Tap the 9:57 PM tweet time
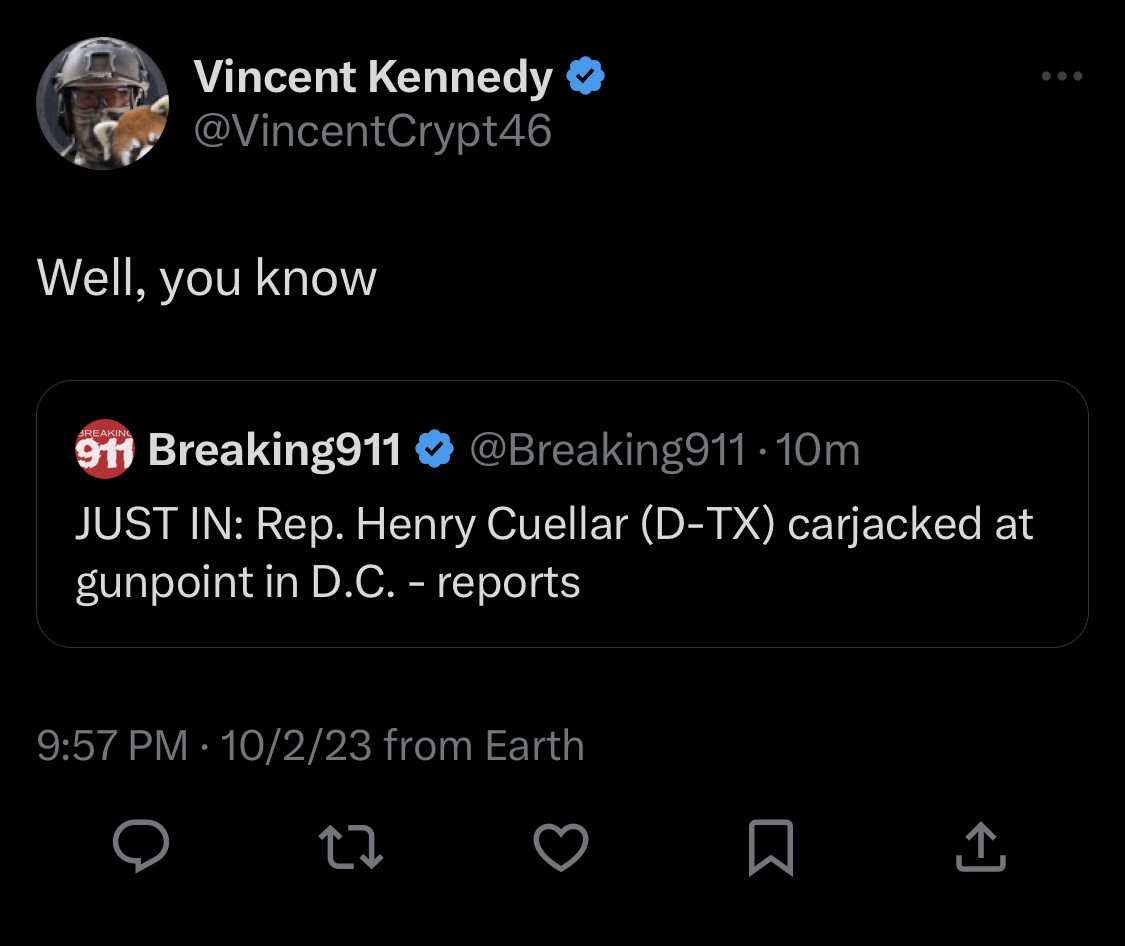1125x946 pixels. pyautogui.click(x=112, y=746)
